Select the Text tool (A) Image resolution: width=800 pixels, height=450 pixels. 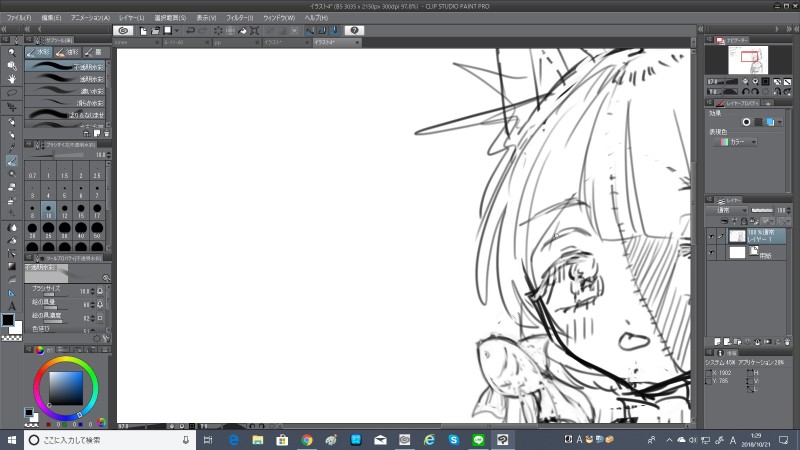click(x=12, y=306)
